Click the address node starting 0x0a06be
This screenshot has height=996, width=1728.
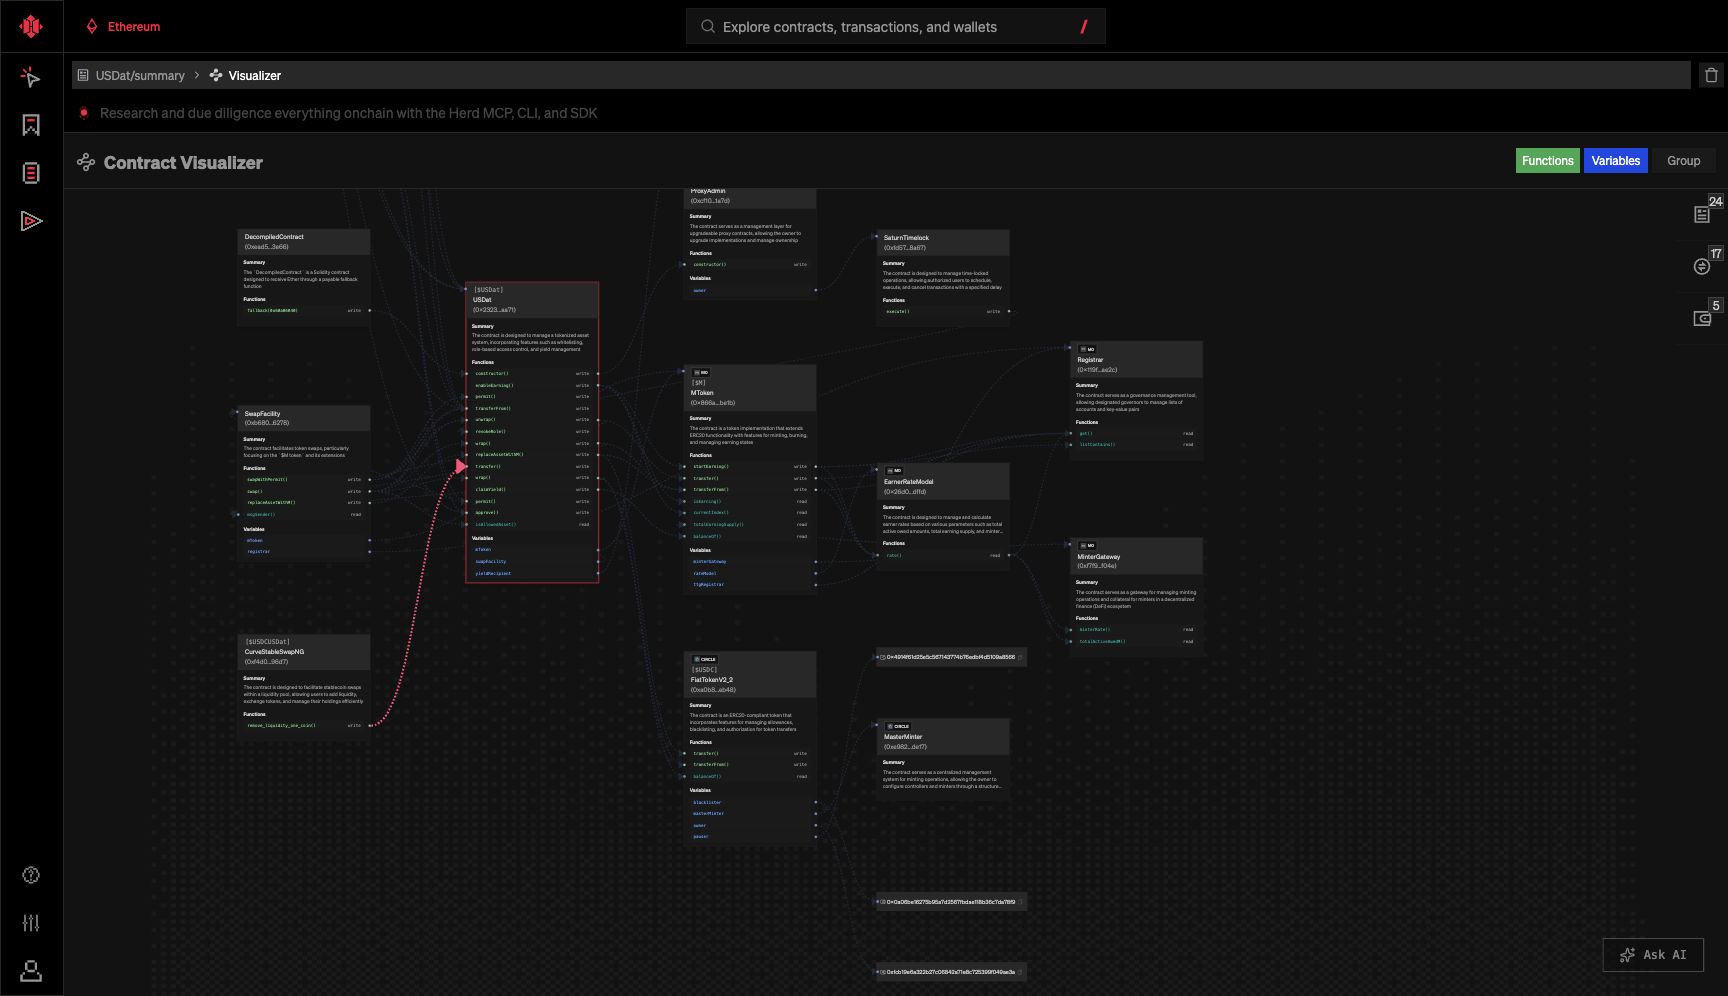(x=950, y=902)
